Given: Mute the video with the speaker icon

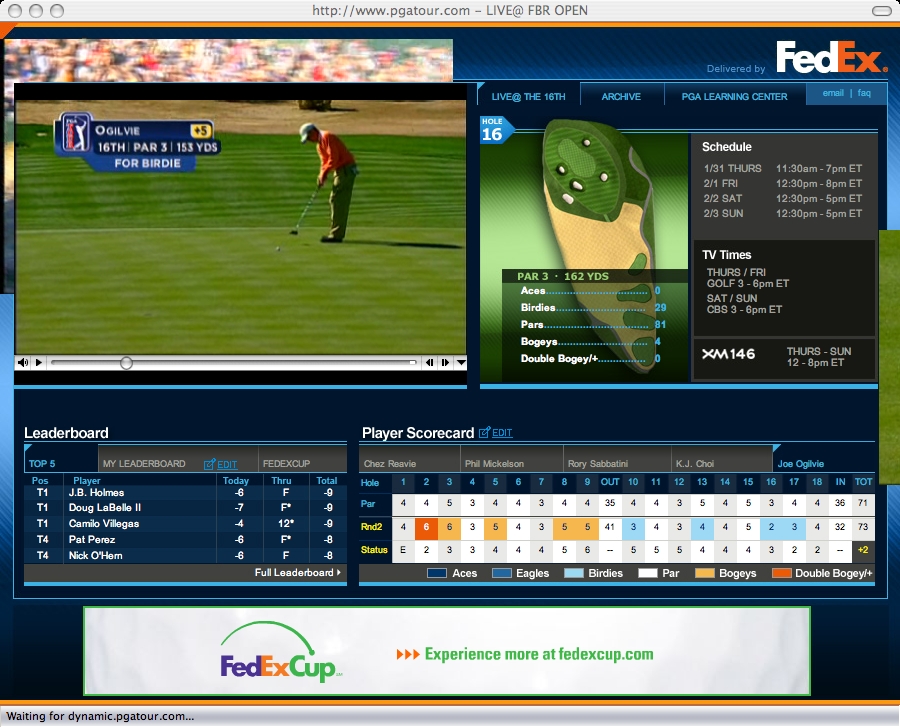Looking at the screenshot, I should point(23,363).
